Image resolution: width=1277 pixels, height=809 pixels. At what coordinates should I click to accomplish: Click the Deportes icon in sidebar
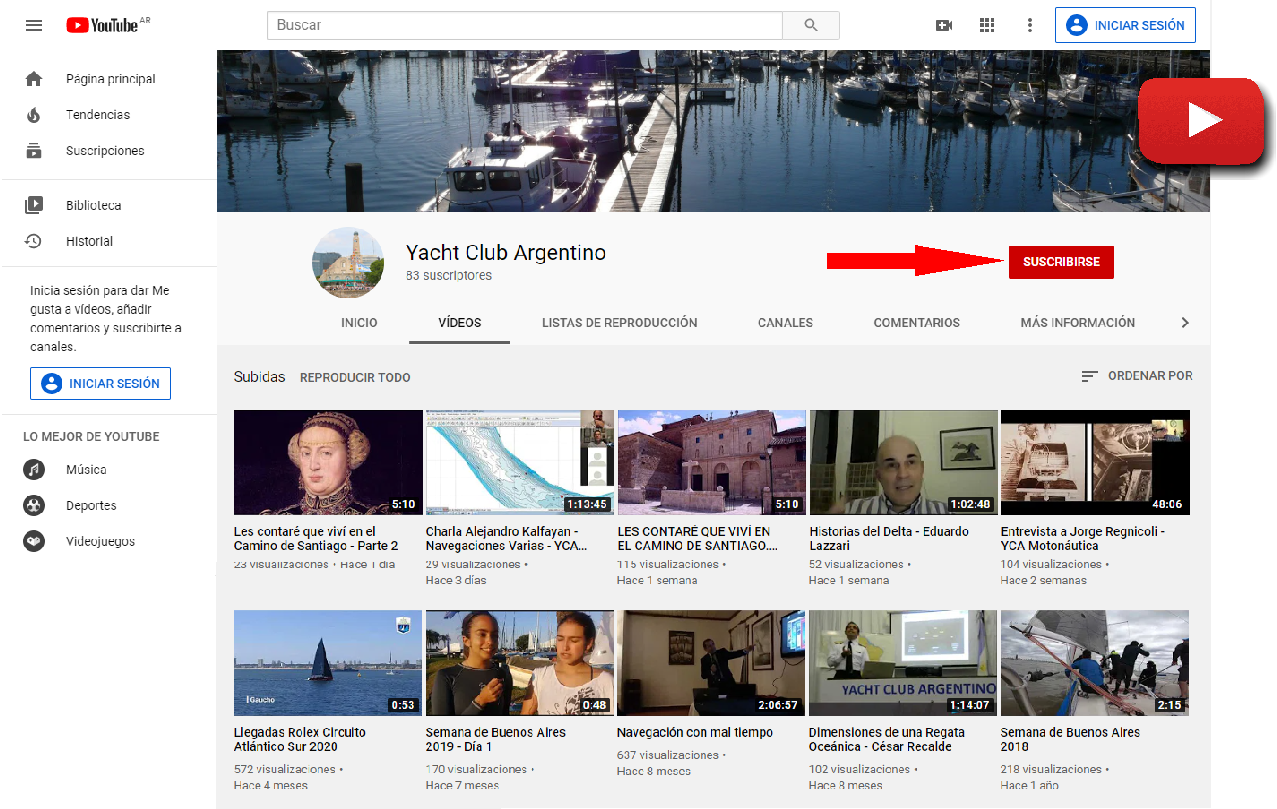click(x=34, y=506)
